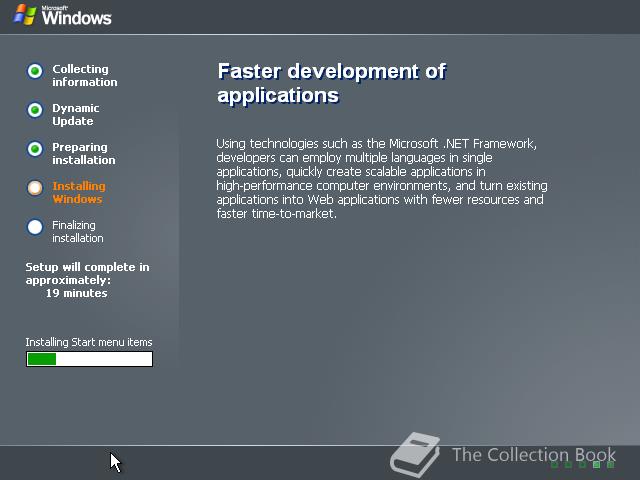Click the 'Finalizing installation' step label
This screenshot has width=640, height=480.
click(78, 231)
